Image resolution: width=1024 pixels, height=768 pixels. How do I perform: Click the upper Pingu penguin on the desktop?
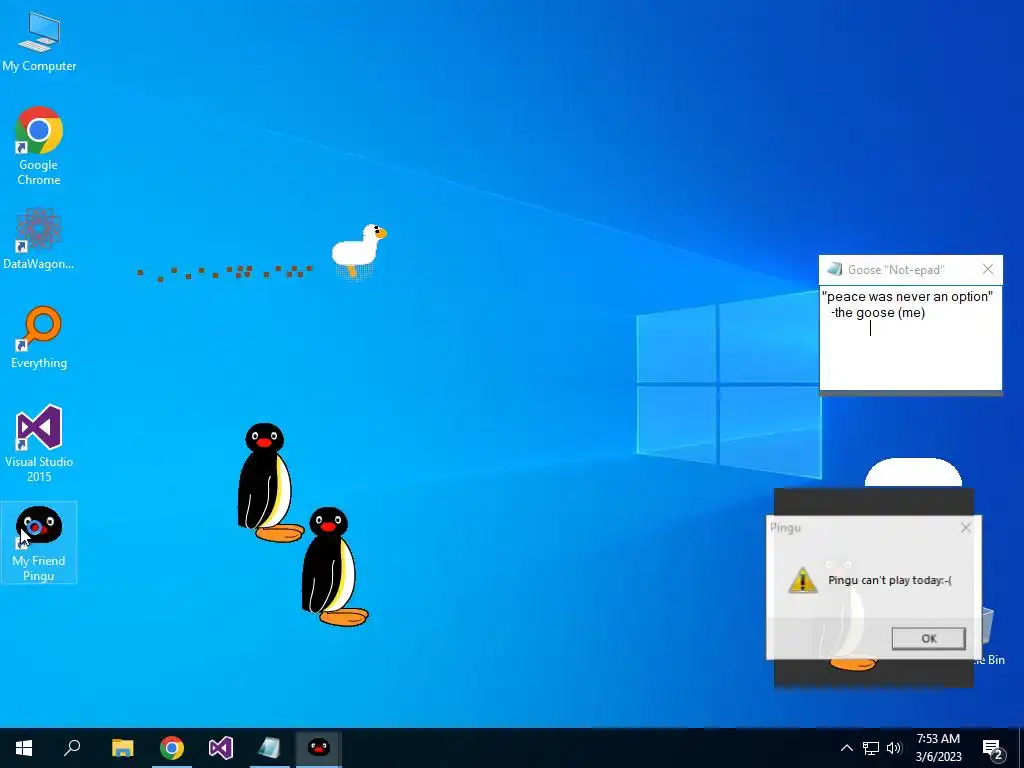268,483
